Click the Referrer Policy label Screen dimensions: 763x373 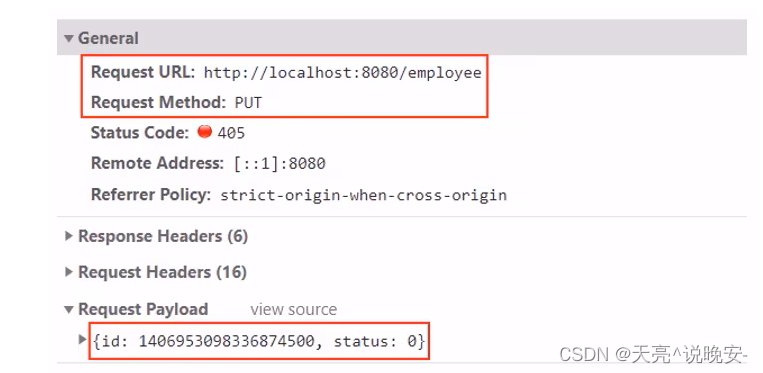click(150, 195)
